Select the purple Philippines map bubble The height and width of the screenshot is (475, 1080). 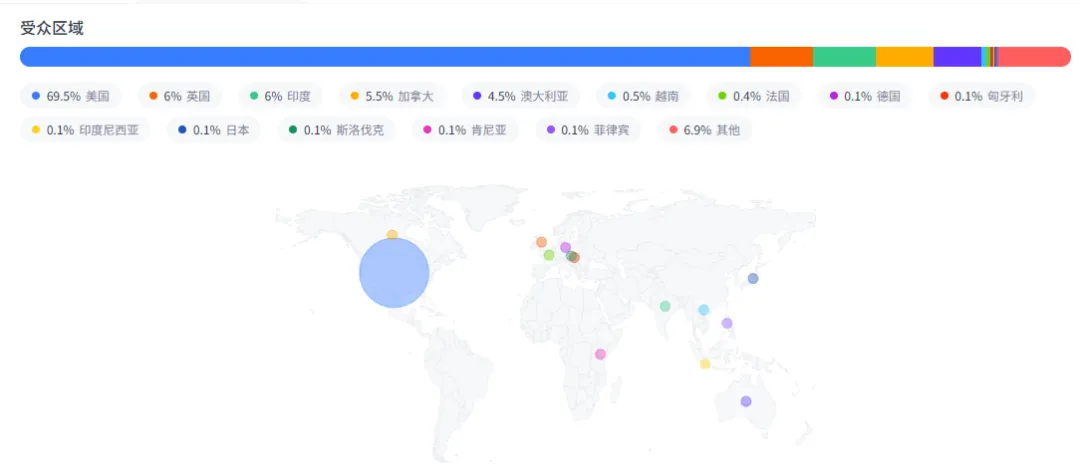[x=727, y=323]
